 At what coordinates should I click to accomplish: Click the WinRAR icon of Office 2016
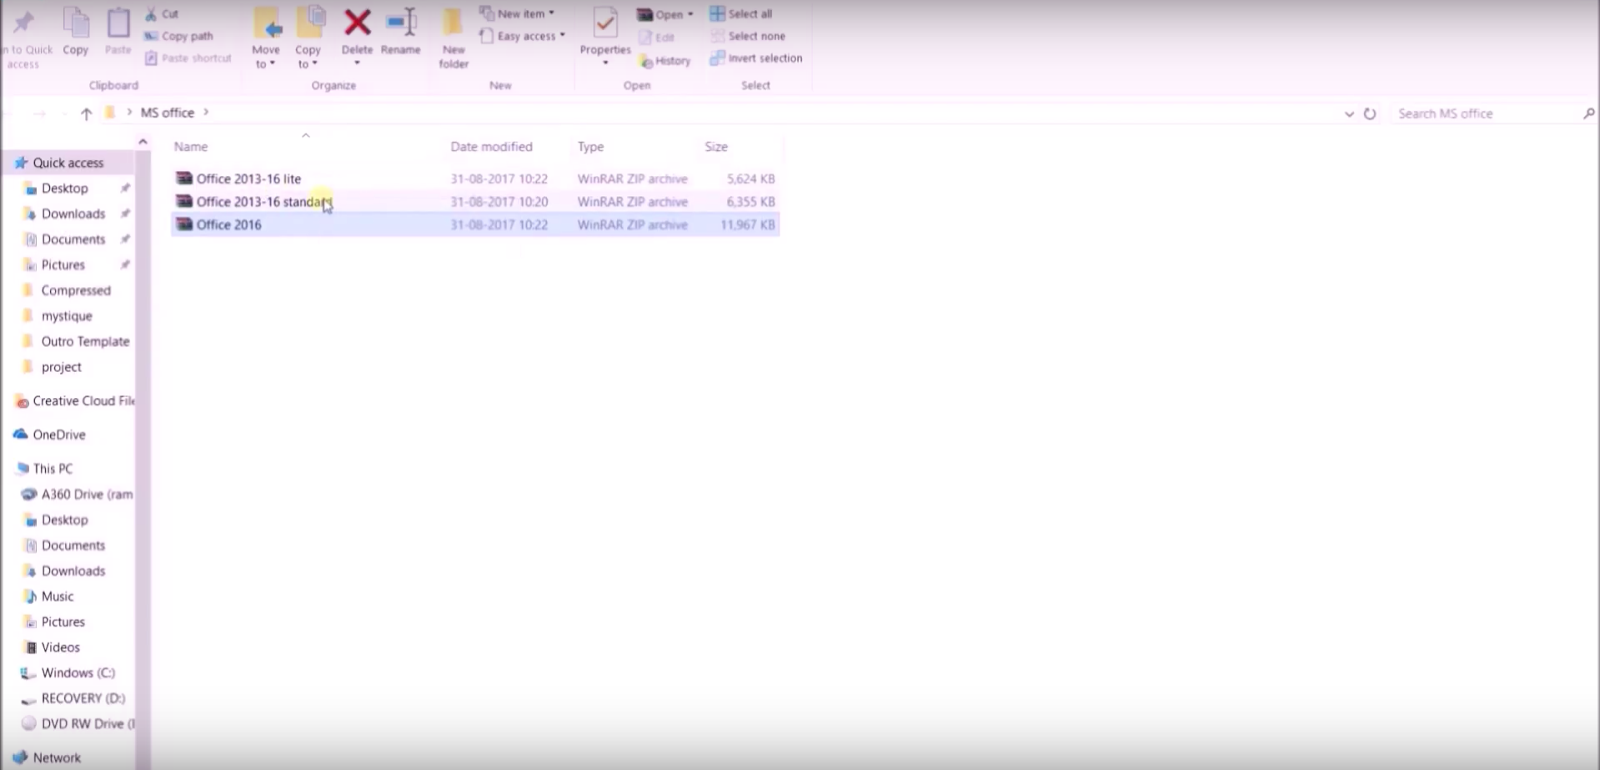click(184, 224)
